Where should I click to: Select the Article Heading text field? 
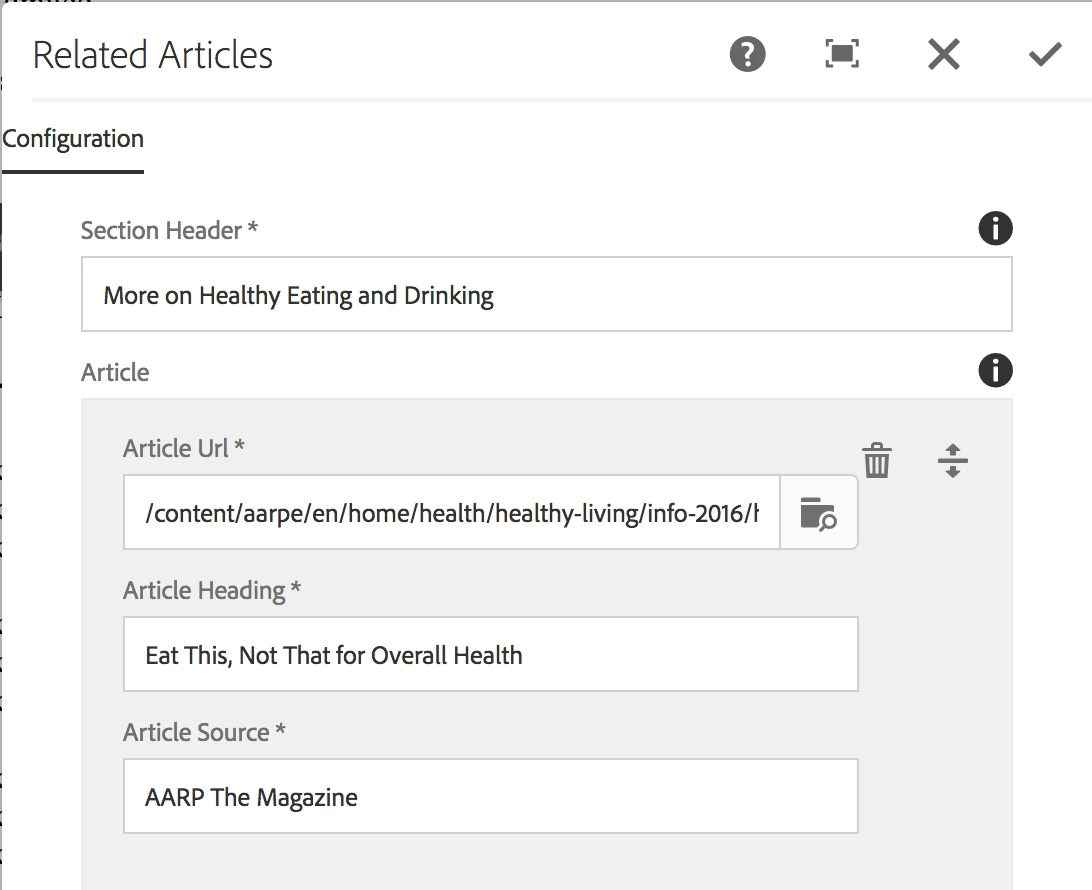(491, 655)
